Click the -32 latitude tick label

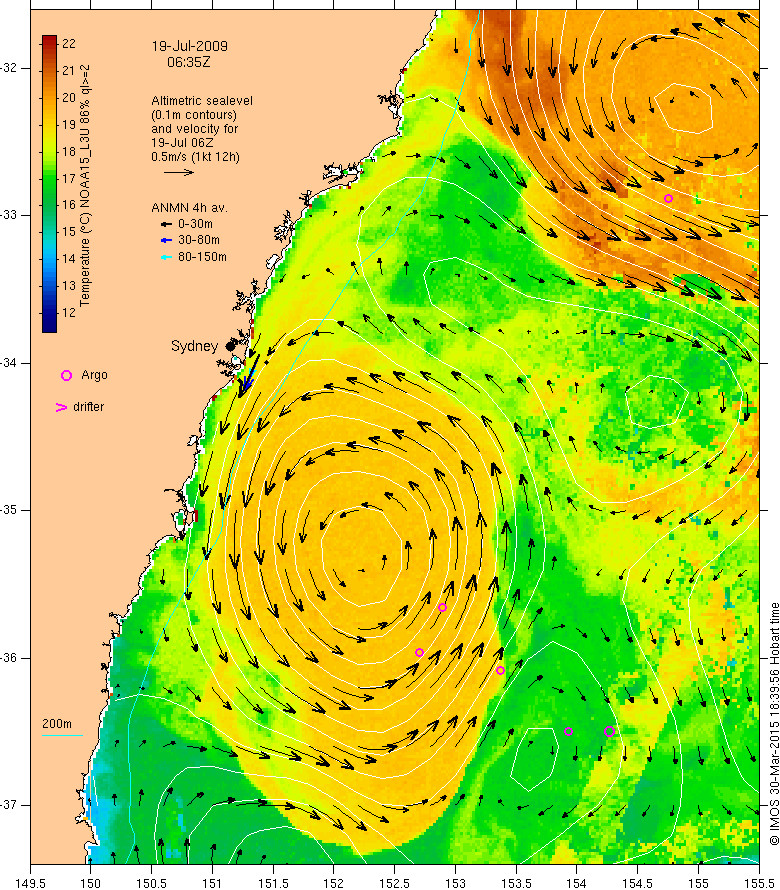9,68
